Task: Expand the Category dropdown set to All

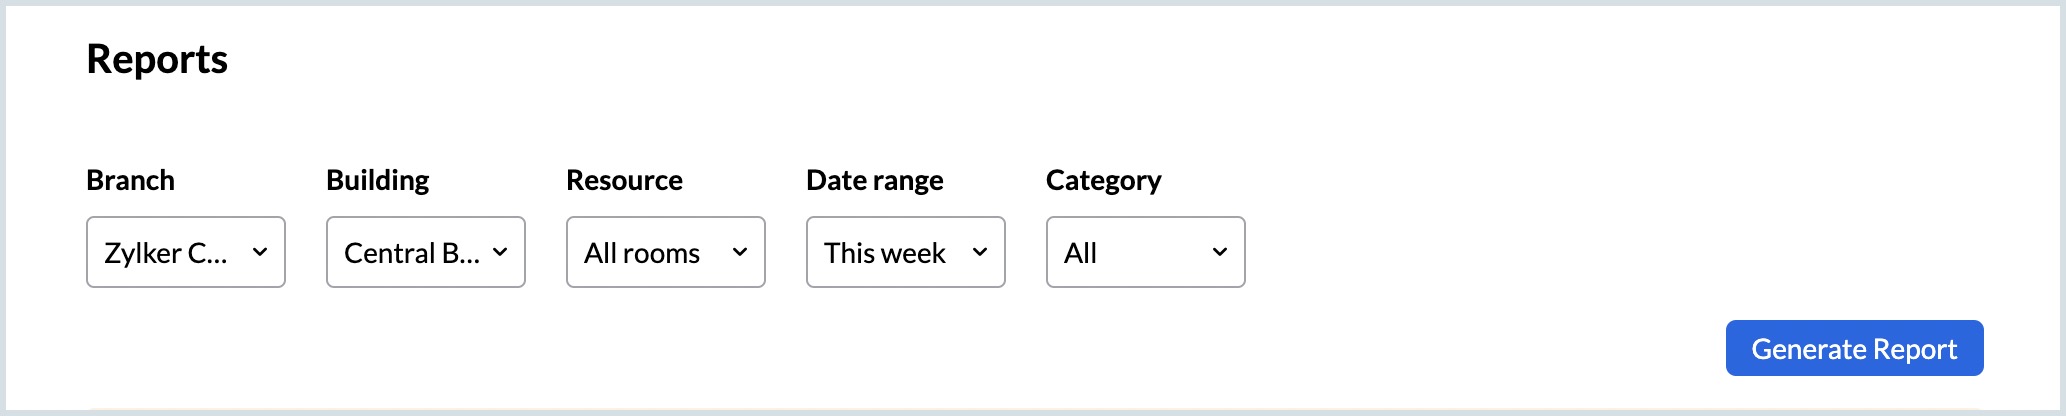Action: coord(1146,252)
